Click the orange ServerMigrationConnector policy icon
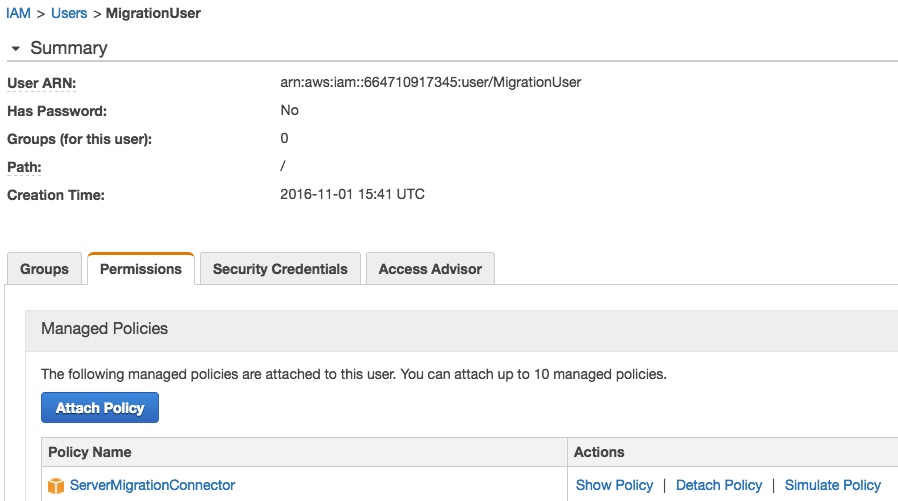Screen dimensions: 898x501 56,486
